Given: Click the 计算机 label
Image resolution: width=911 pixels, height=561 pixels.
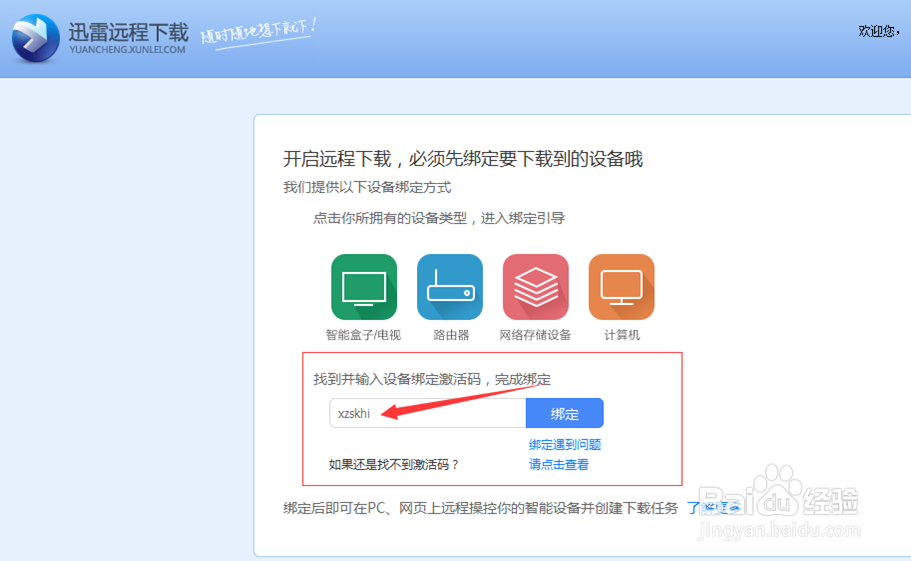Looking at the screenshot, I should [622, 335].
